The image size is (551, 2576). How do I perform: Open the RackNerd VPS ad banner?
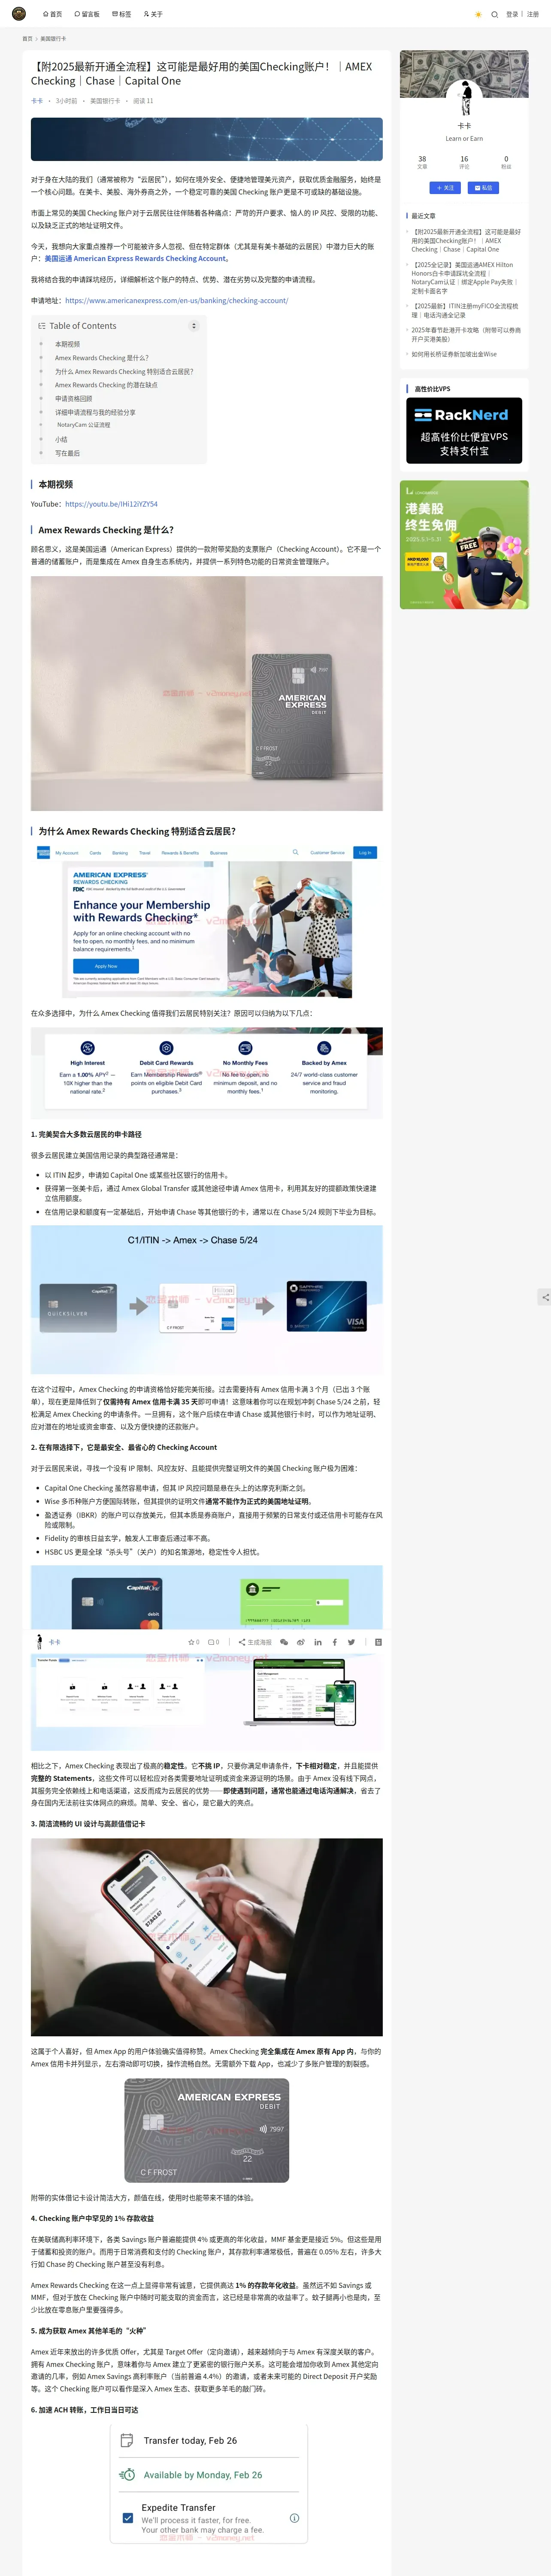[x=464, y=431]
